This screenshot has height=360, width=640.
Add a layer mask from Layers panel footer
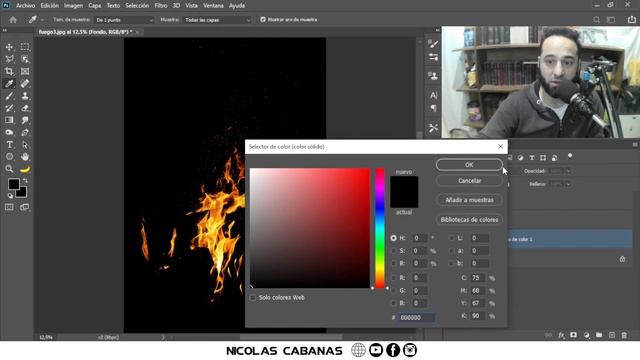click(x=573, y=335)
